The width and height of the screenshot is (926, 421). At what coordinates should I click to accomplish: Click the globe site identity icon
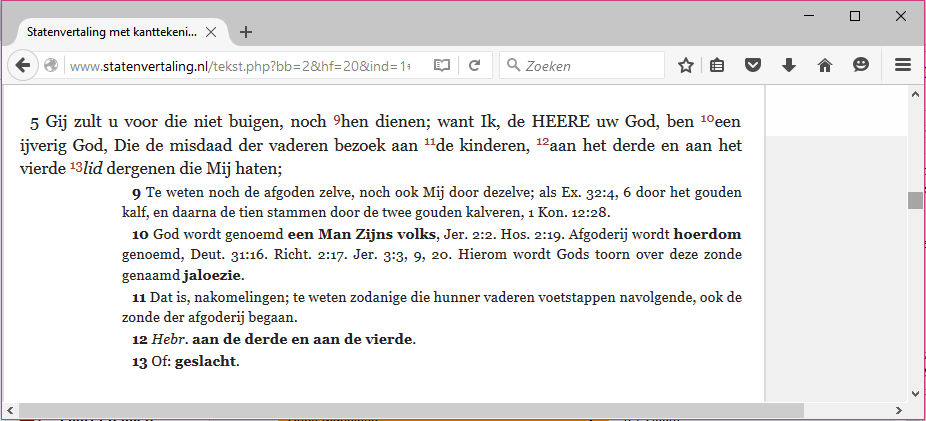[x=51, y=65]
